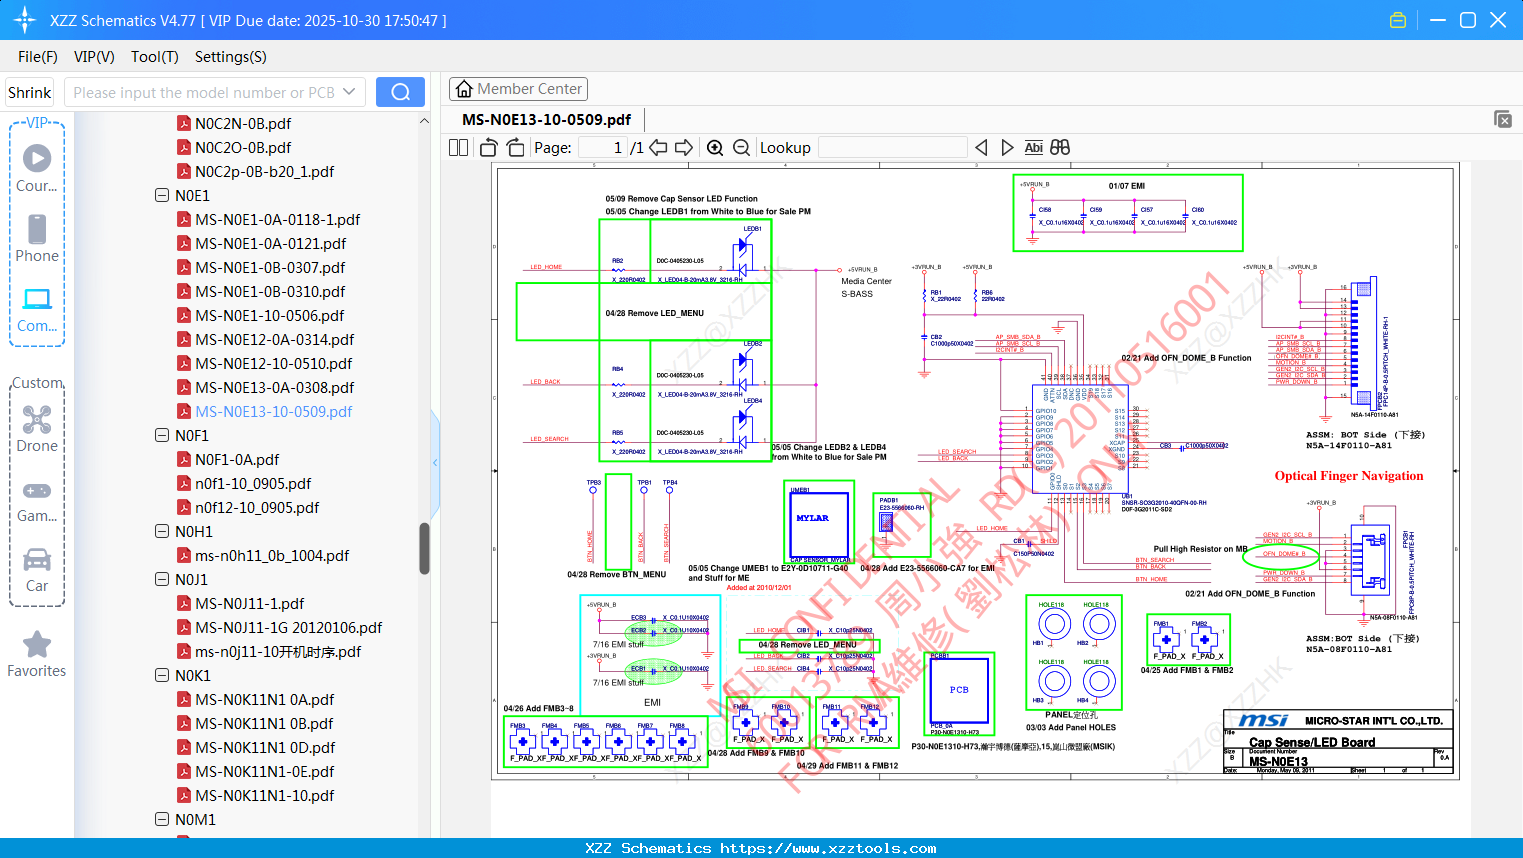Open the model number dropdown arrow
This screenshot has height=858, width=1523.
pyautogui.click(x=349, y=92)
